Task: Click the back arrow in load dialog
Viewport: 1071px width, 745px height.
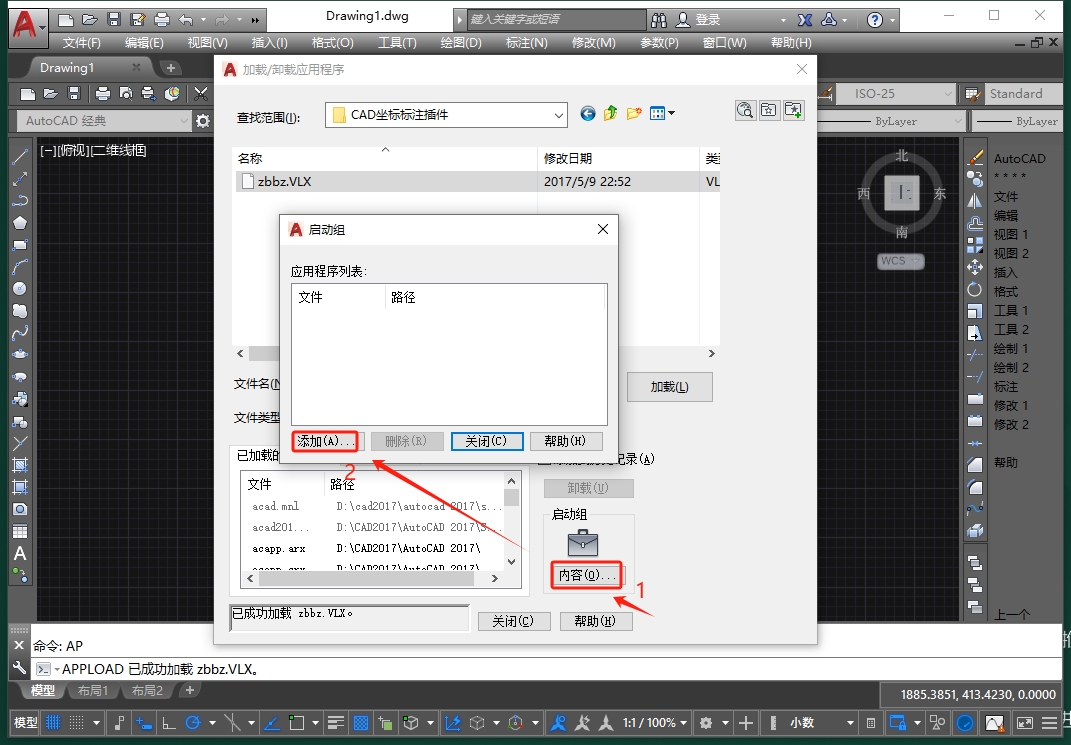Action: tap(587, 113)
